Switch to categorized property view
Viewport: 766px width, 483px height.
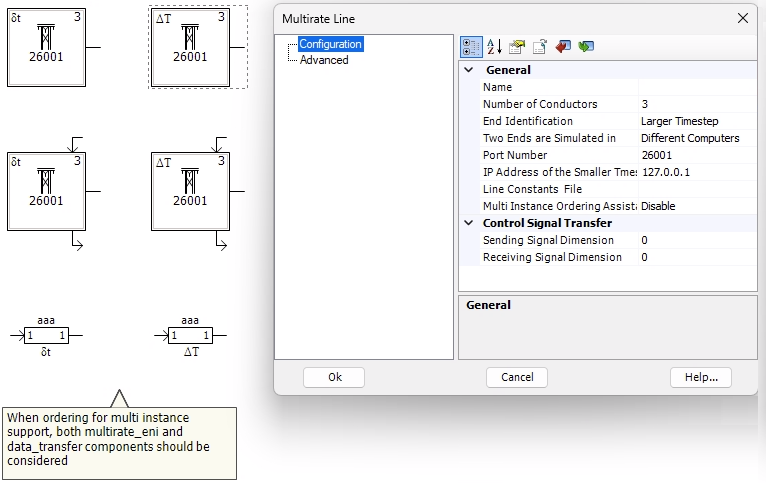click(471, 47)
